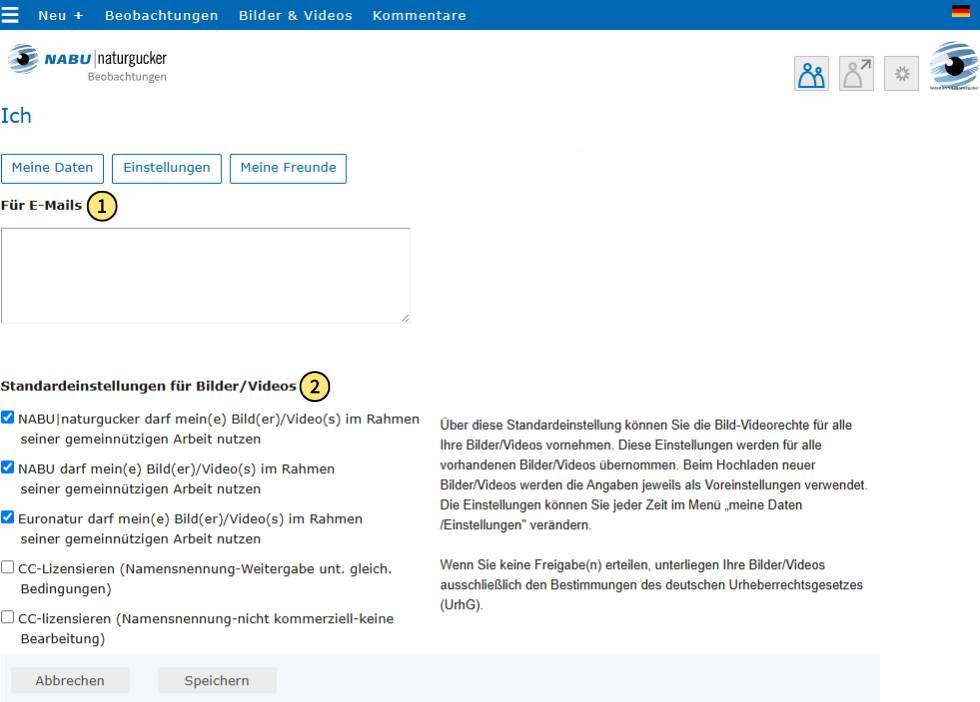980x702 pixels.
Task: Enable CC-Lizensieren Weitergabe unt. gleich. Bedingungen
Action: pyautogui.click(x=8, y=568)
